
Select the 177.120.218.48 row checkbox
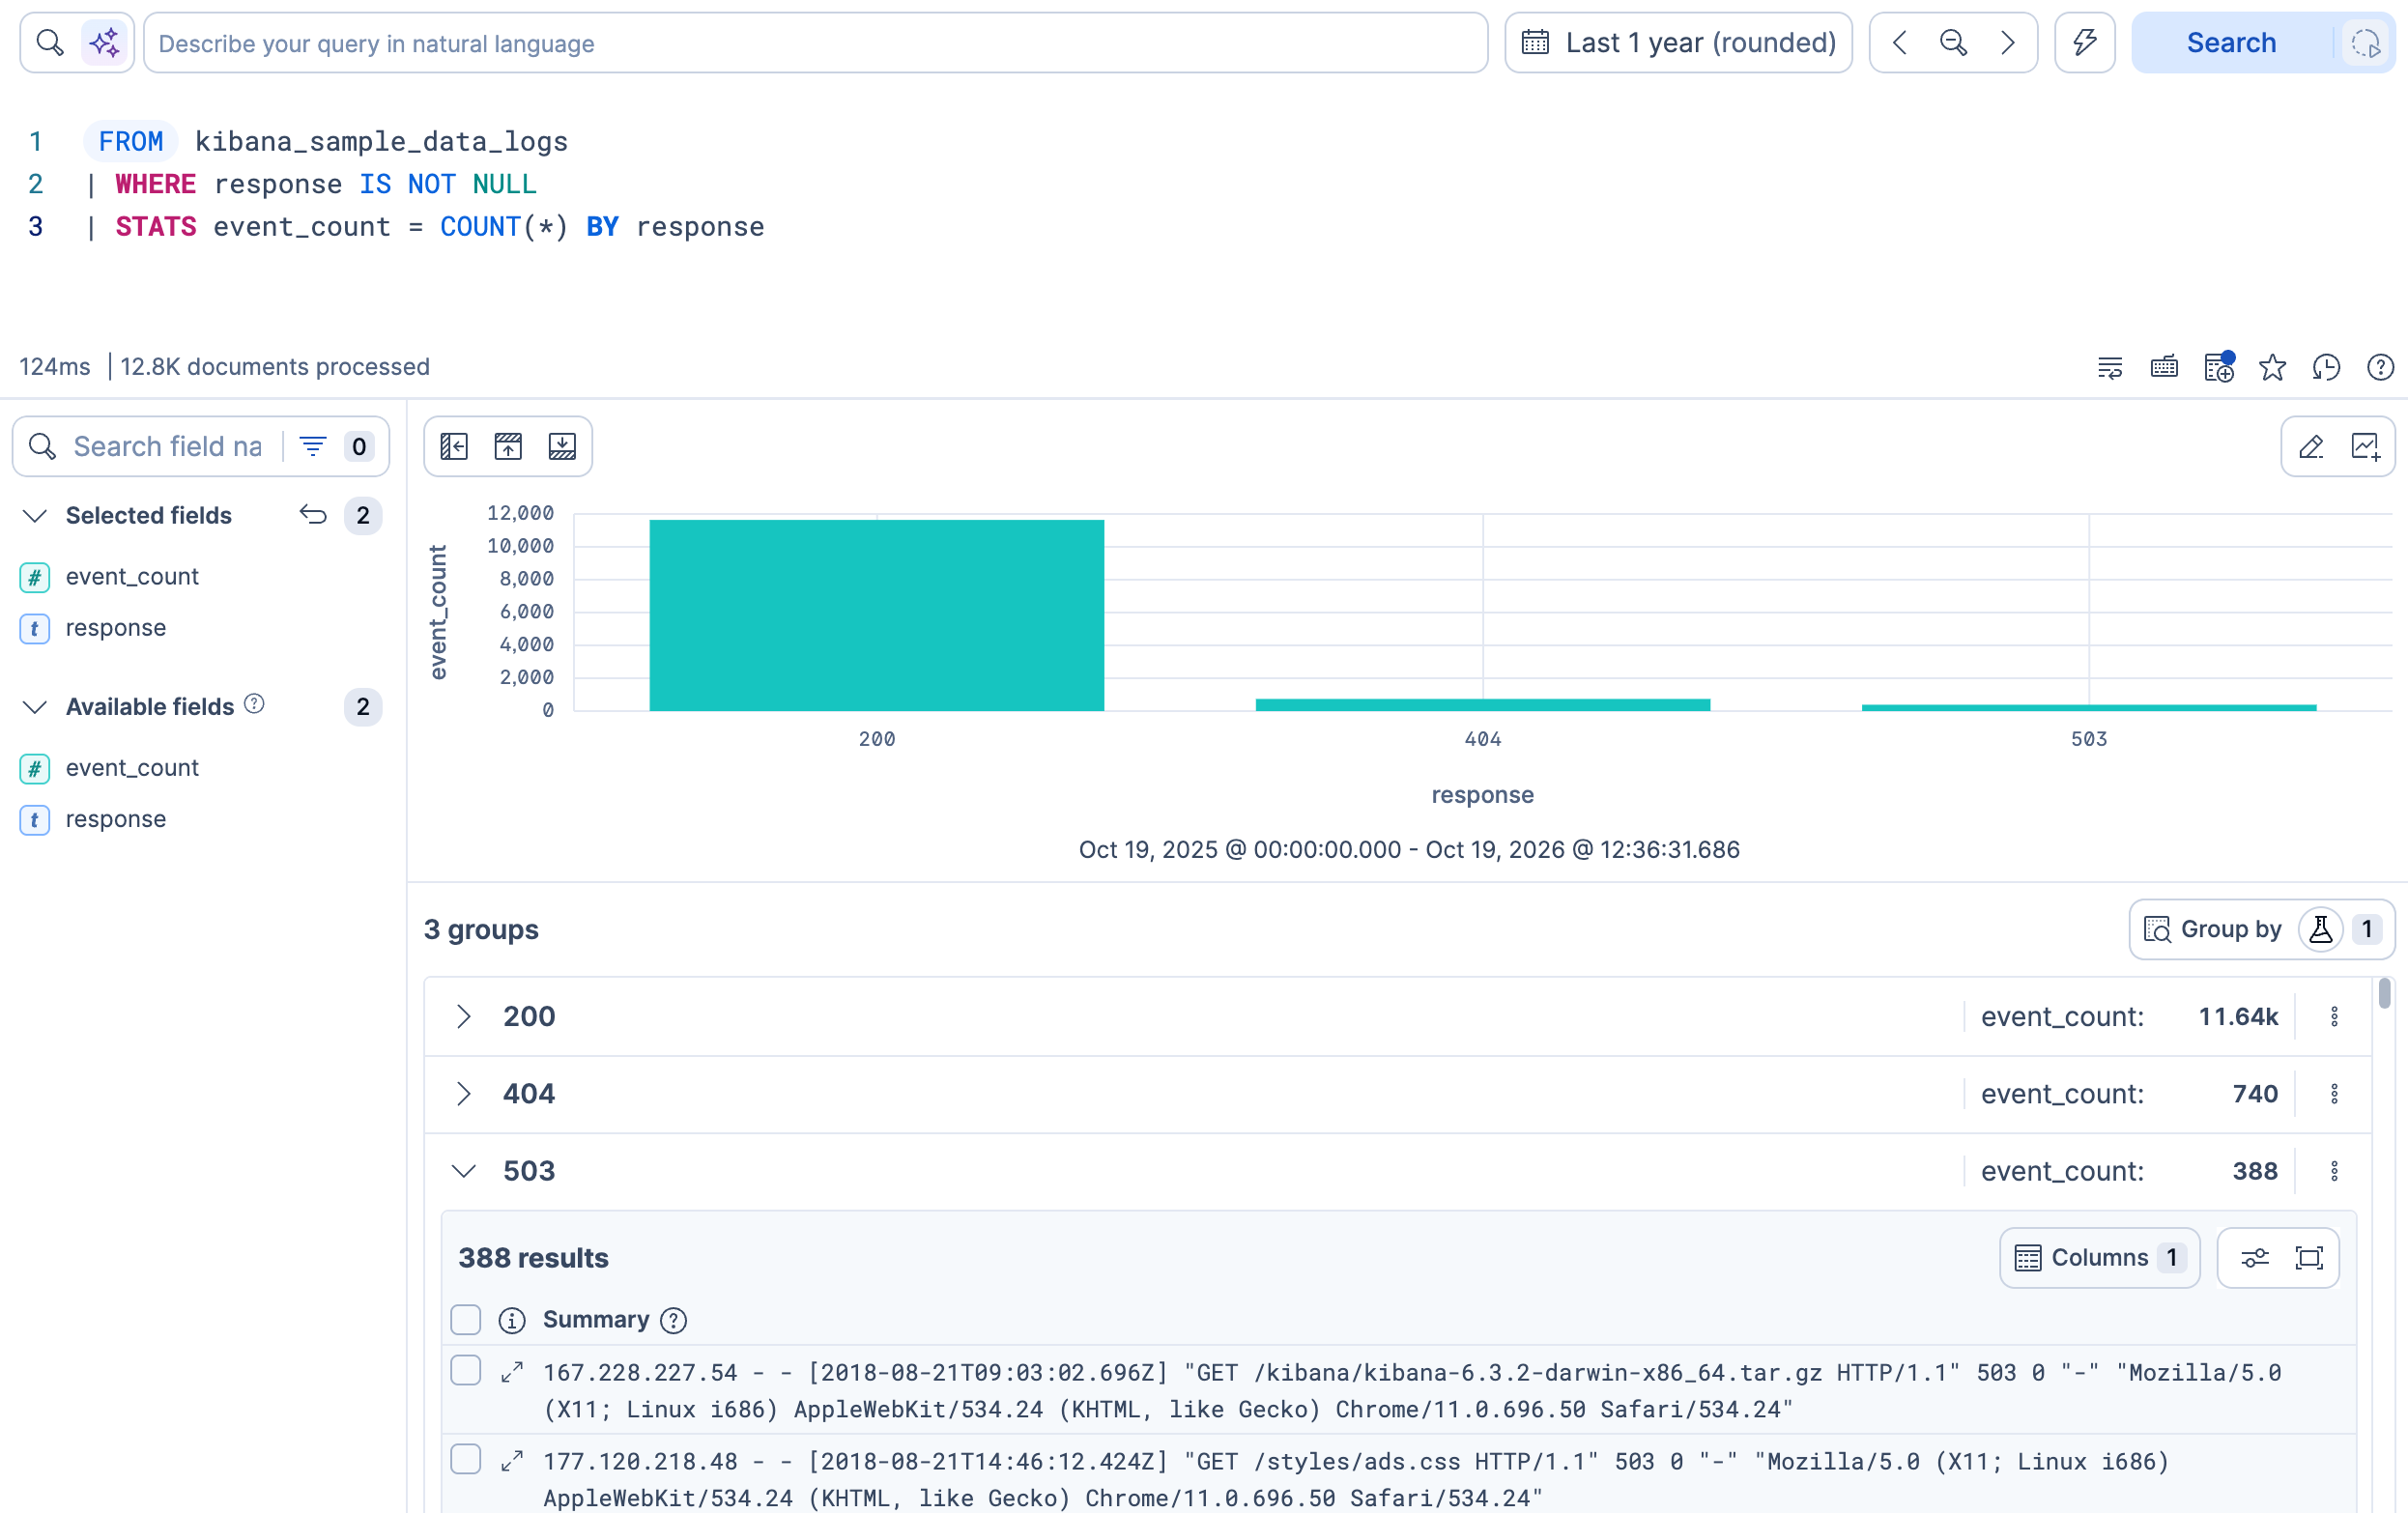(465, 1459)
